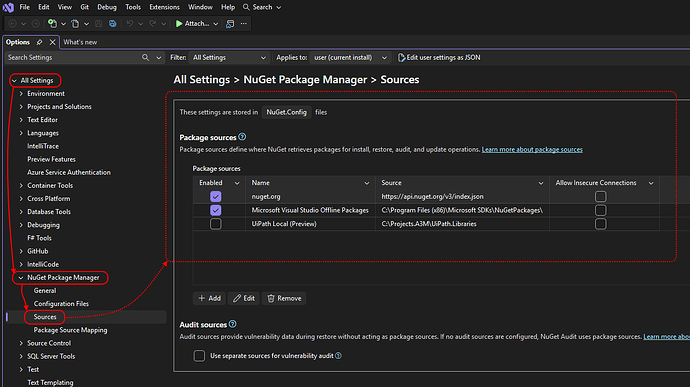Image resolution: width=690 pixels, height=387 pixels.
Task: Open the Git menu
Action: point(84,7)
